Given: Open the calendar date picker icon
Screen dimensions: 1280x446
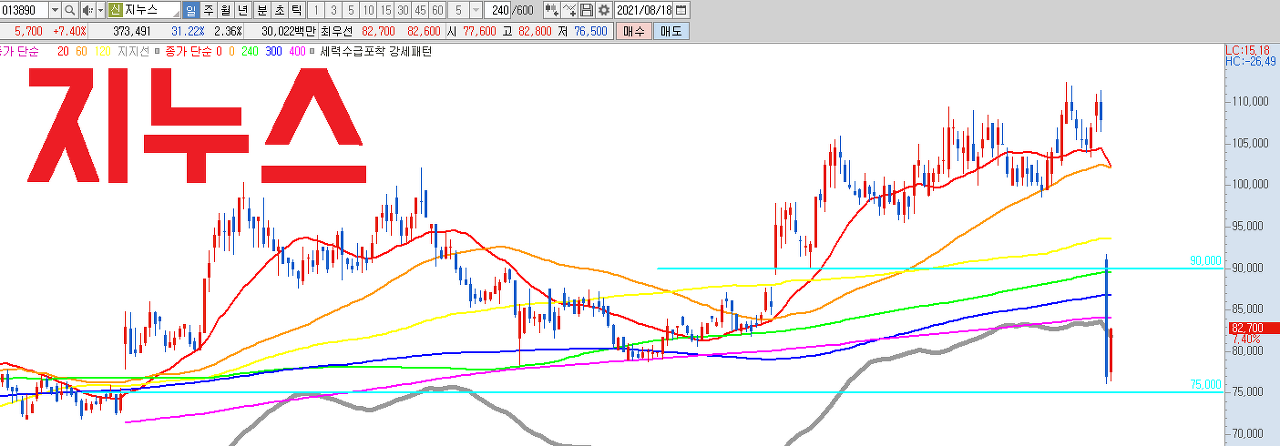Looking at the screenshot, I should click(x=680, y=10).
